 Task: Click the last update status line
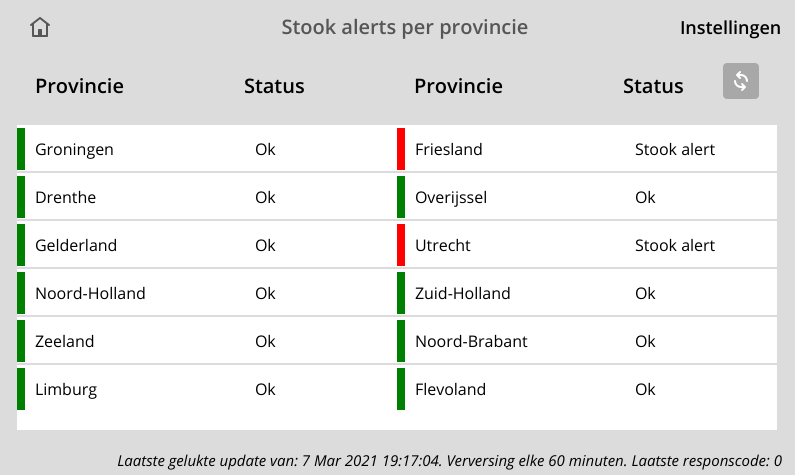tap(450, 461)
